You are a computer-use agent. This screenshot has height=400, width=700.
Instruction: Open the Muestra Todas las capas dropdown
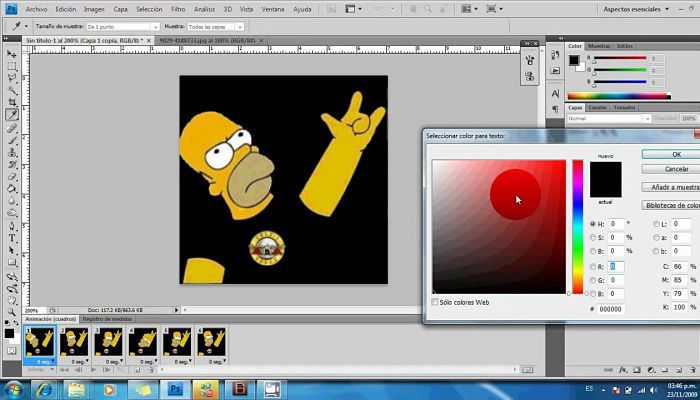[216, 27]
